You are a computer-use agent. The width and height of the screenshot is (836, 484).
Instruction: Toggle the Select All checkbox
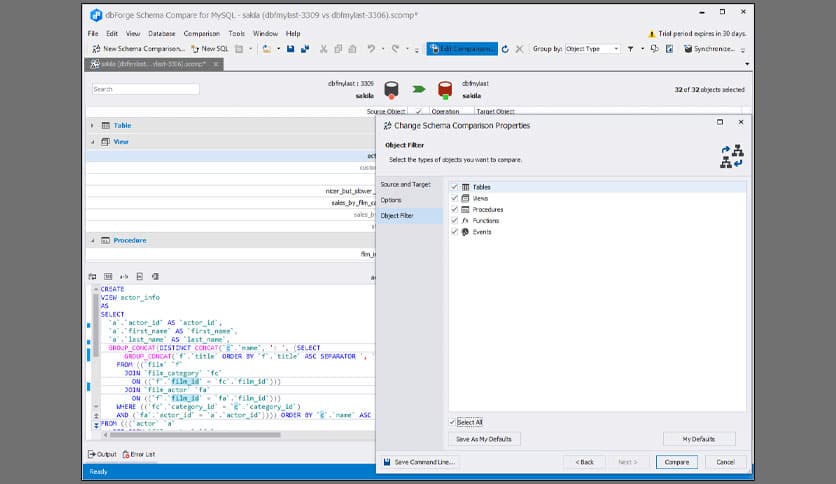point(452,422)
